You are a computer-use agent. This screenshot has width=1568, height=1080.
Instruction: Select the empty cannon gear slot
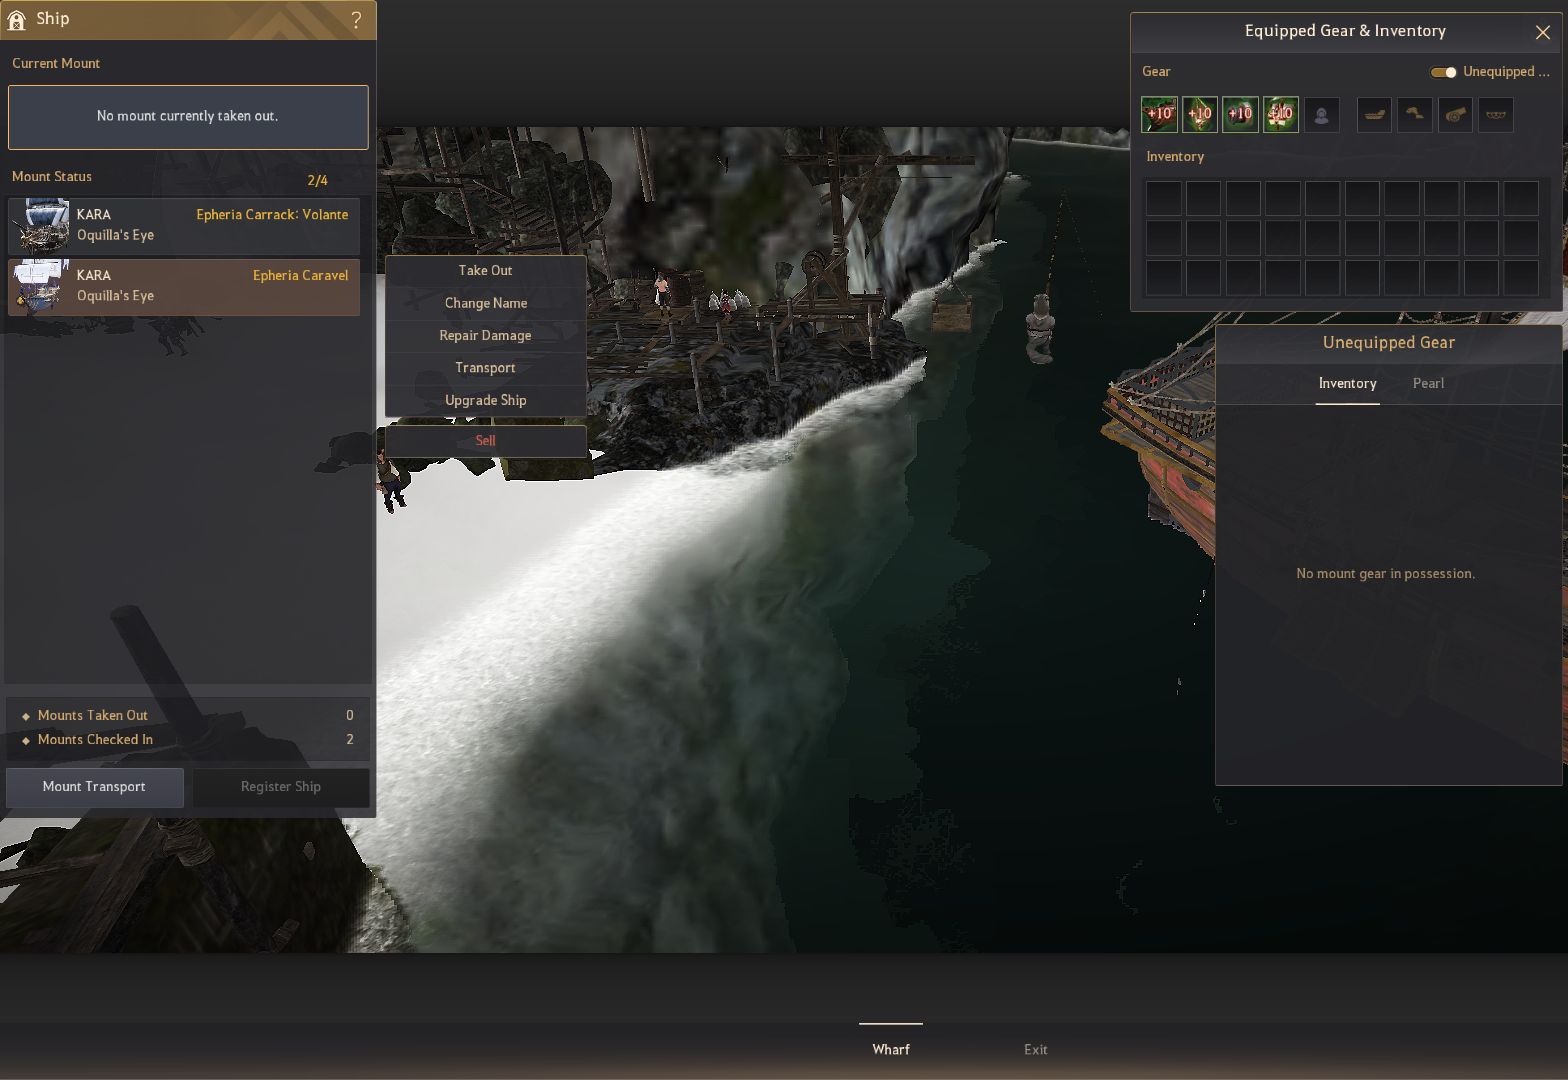1455,115
